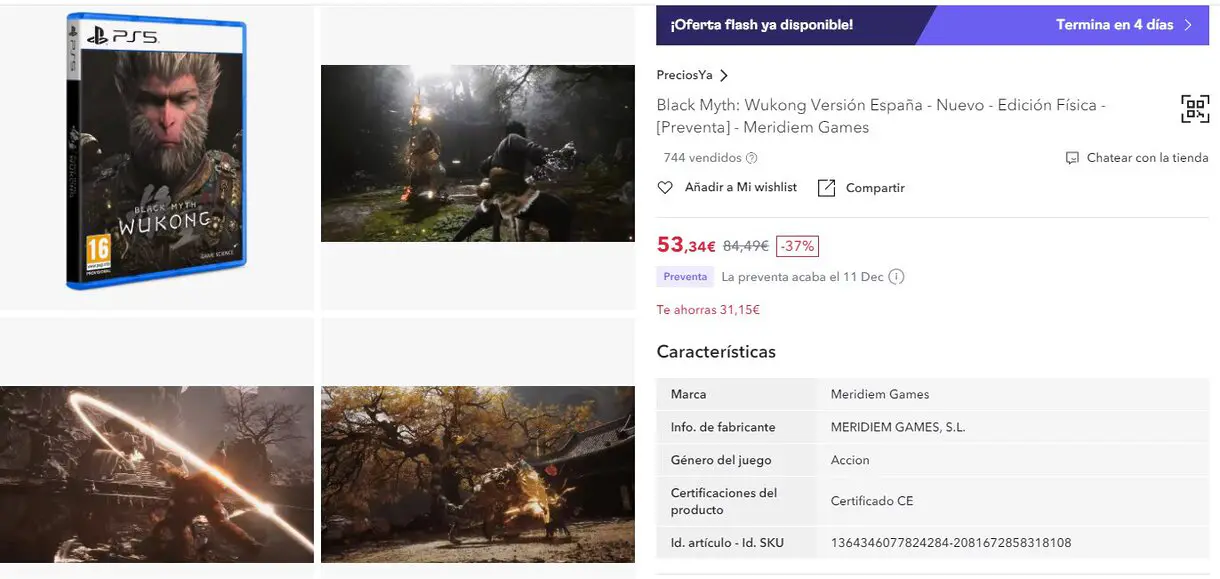View the PS5 box cover image
Screen dimensions: 1220x579
[157, 151]
